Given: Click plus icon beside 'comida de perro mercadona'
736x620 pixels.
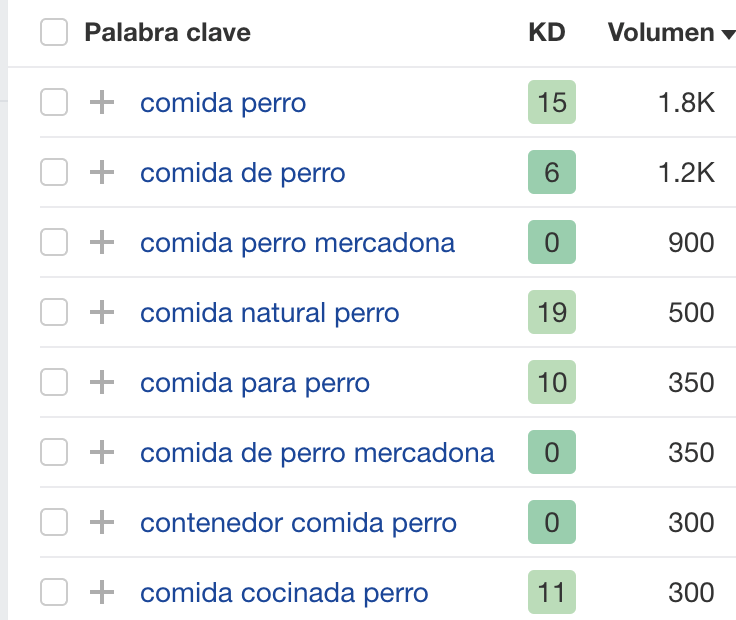Looking at the screenshot, I should click(x=102, y=452).
